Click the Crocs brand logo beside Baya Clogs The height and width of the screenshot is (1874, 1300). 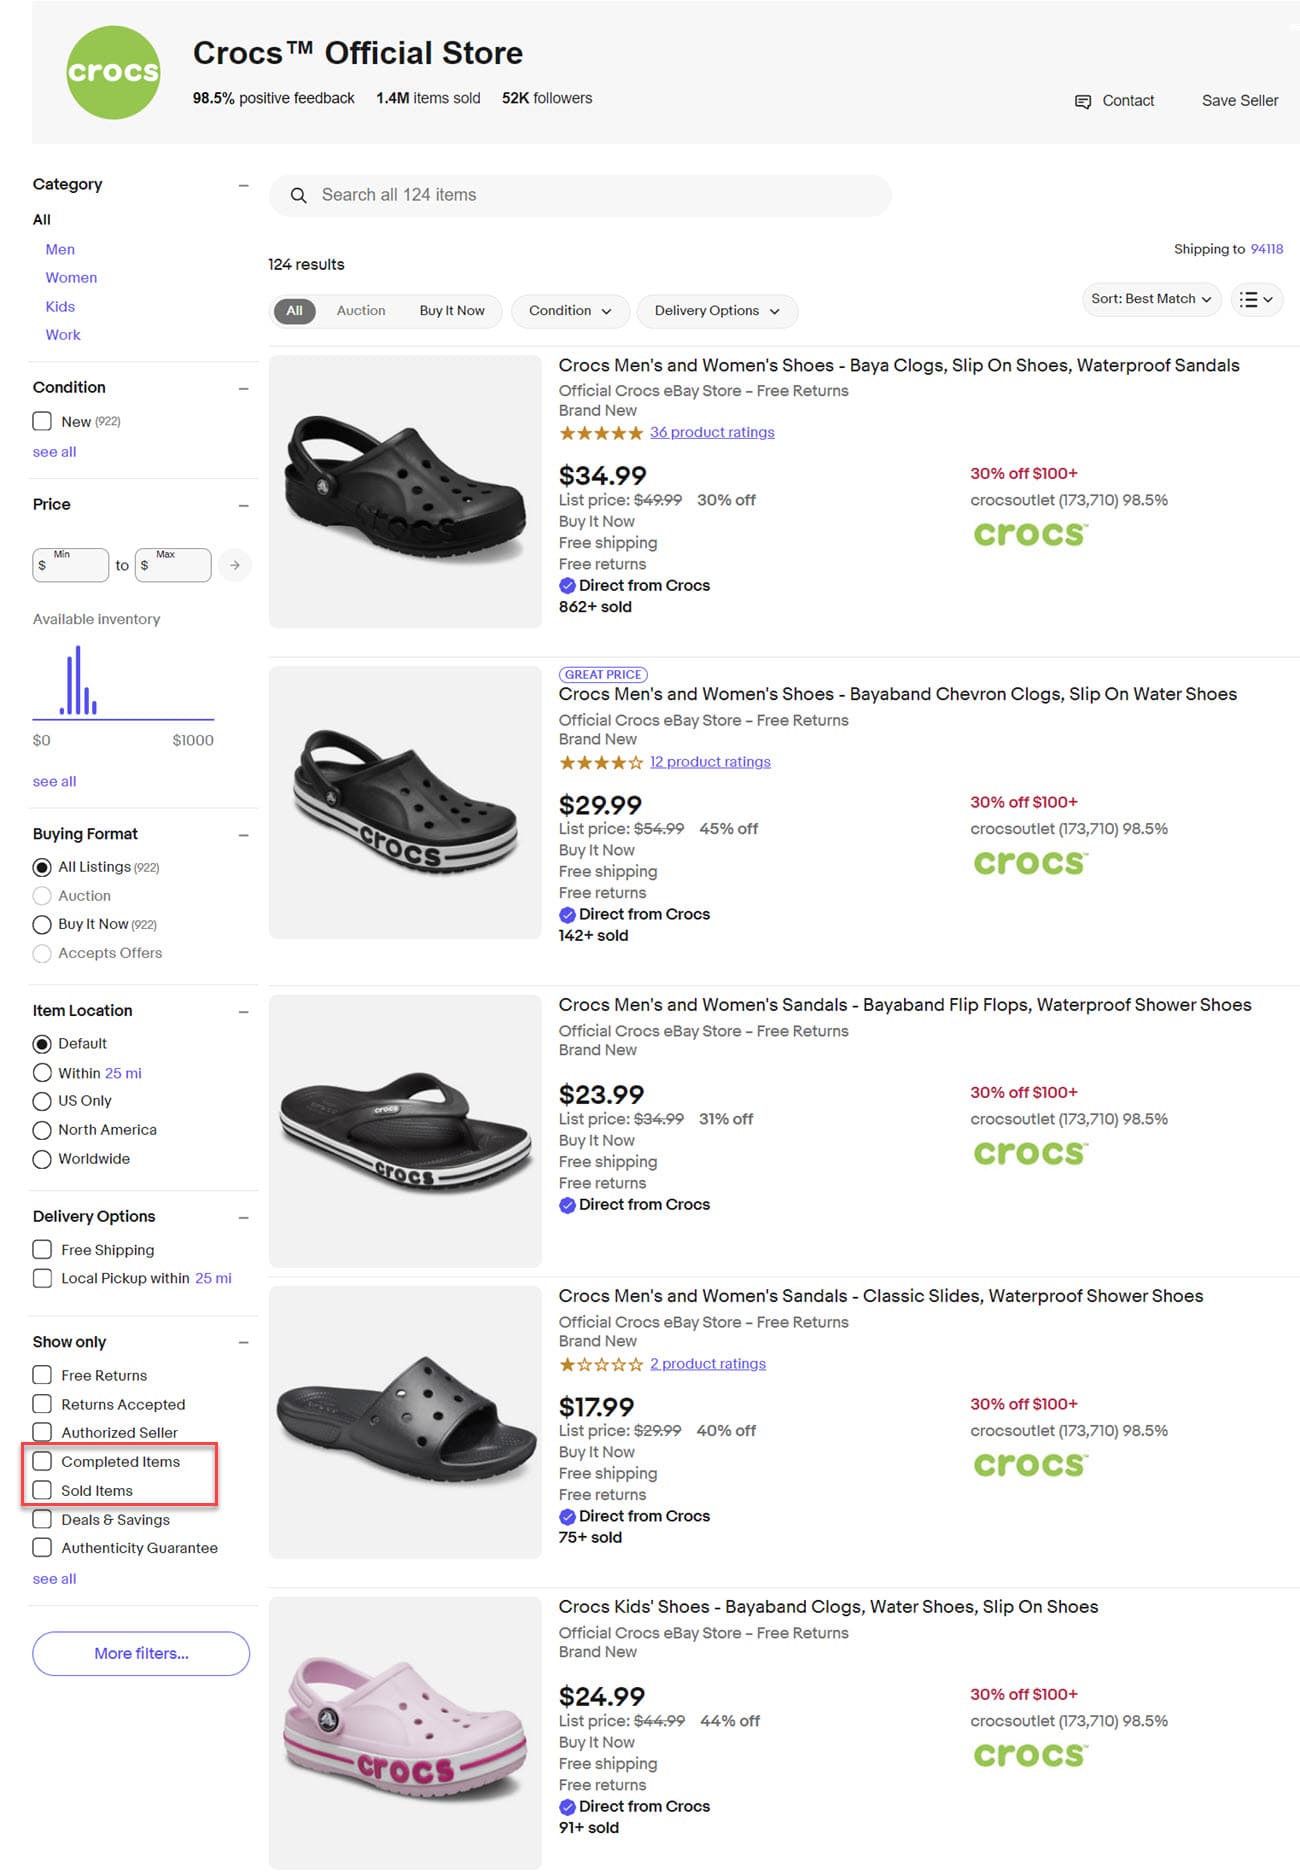[x=1030, y=534]
